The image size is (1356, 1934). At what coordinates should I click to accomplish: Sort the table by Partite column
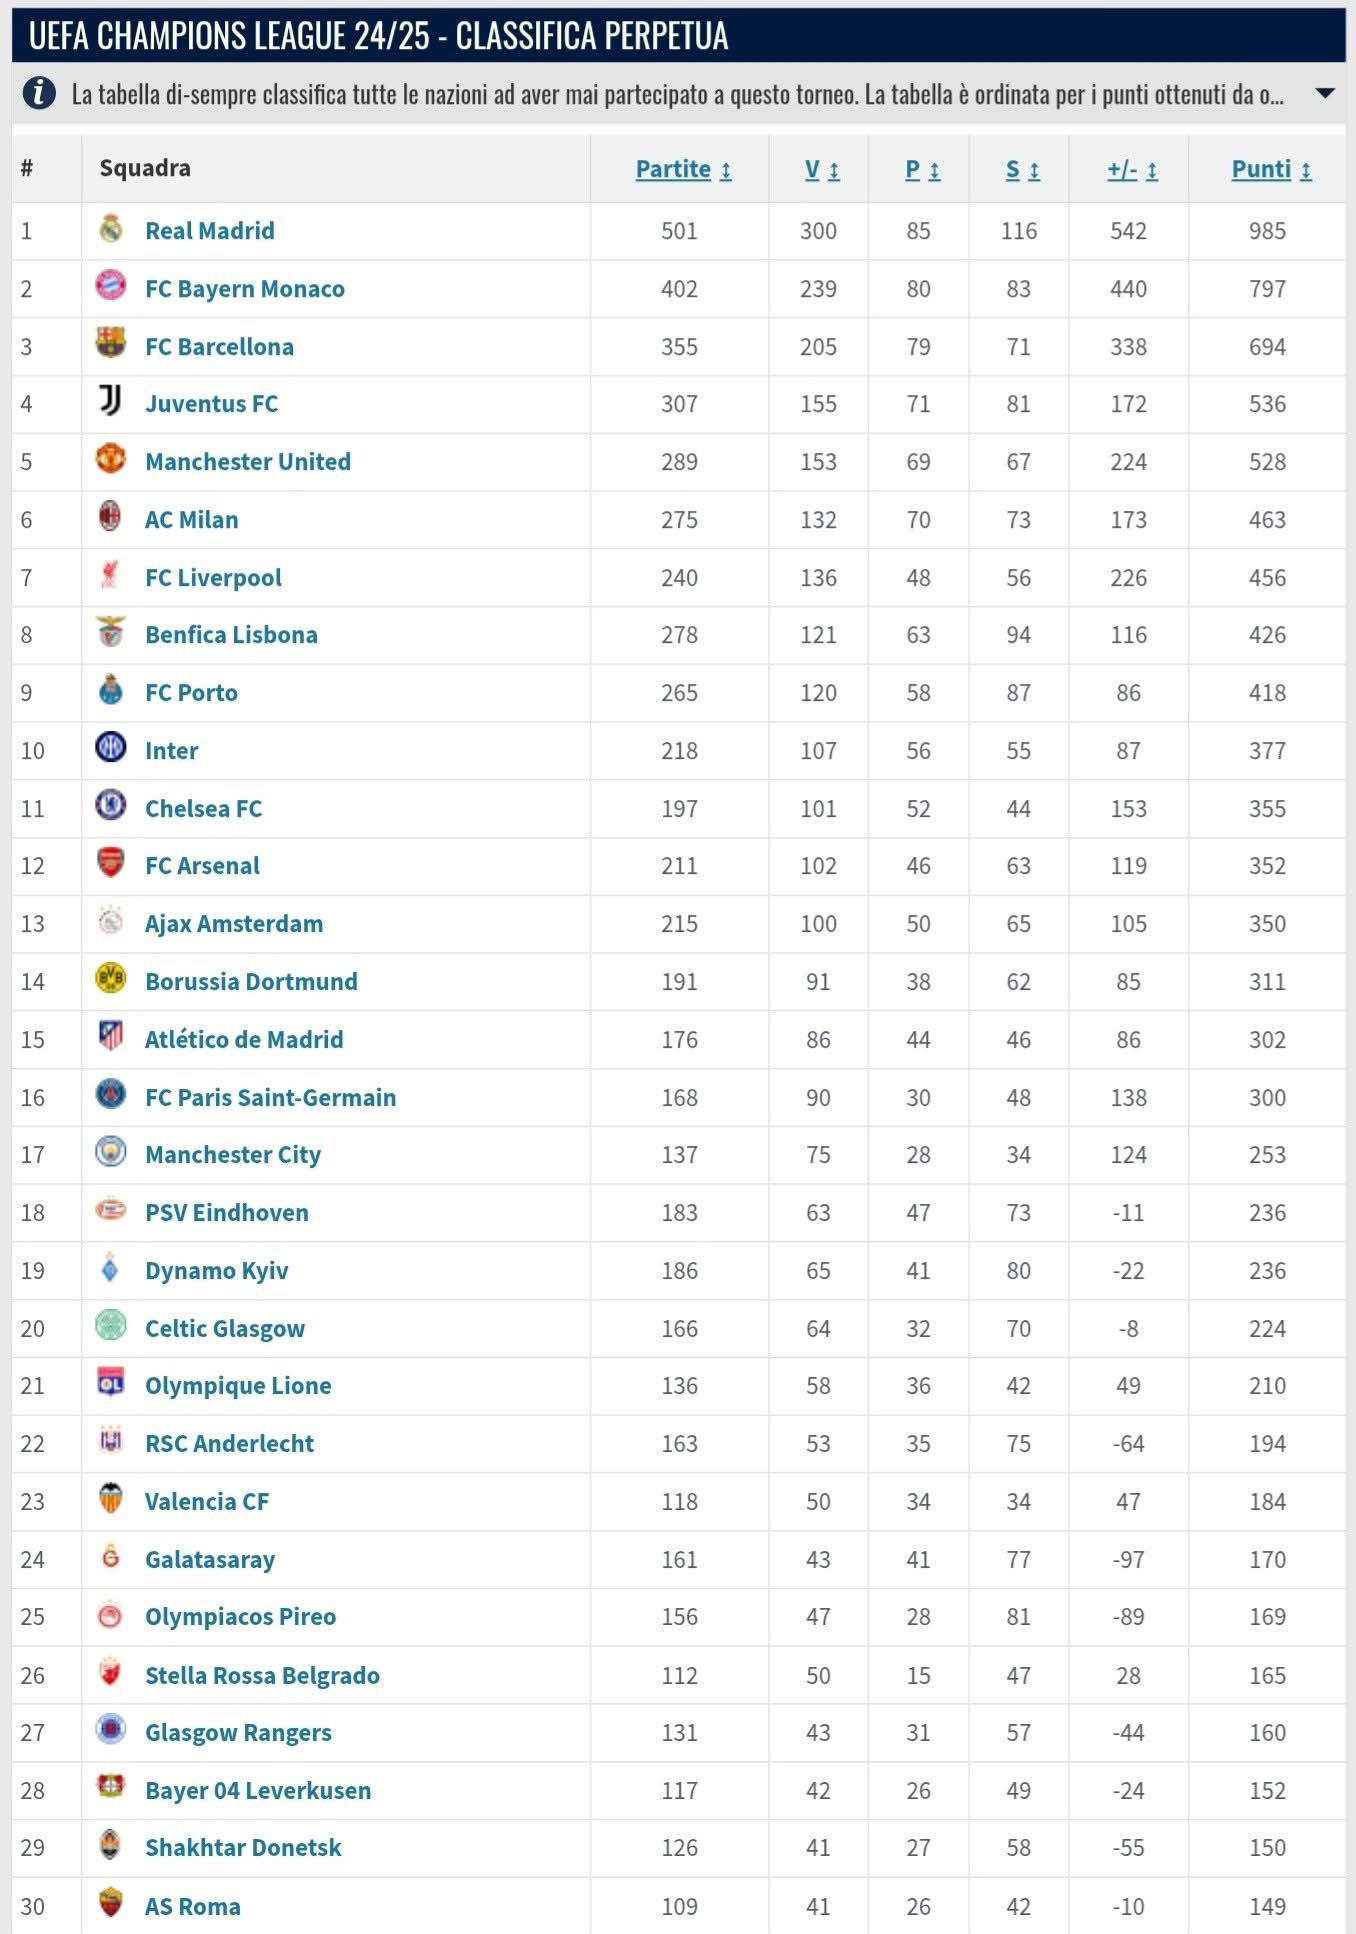coord(683,169)
